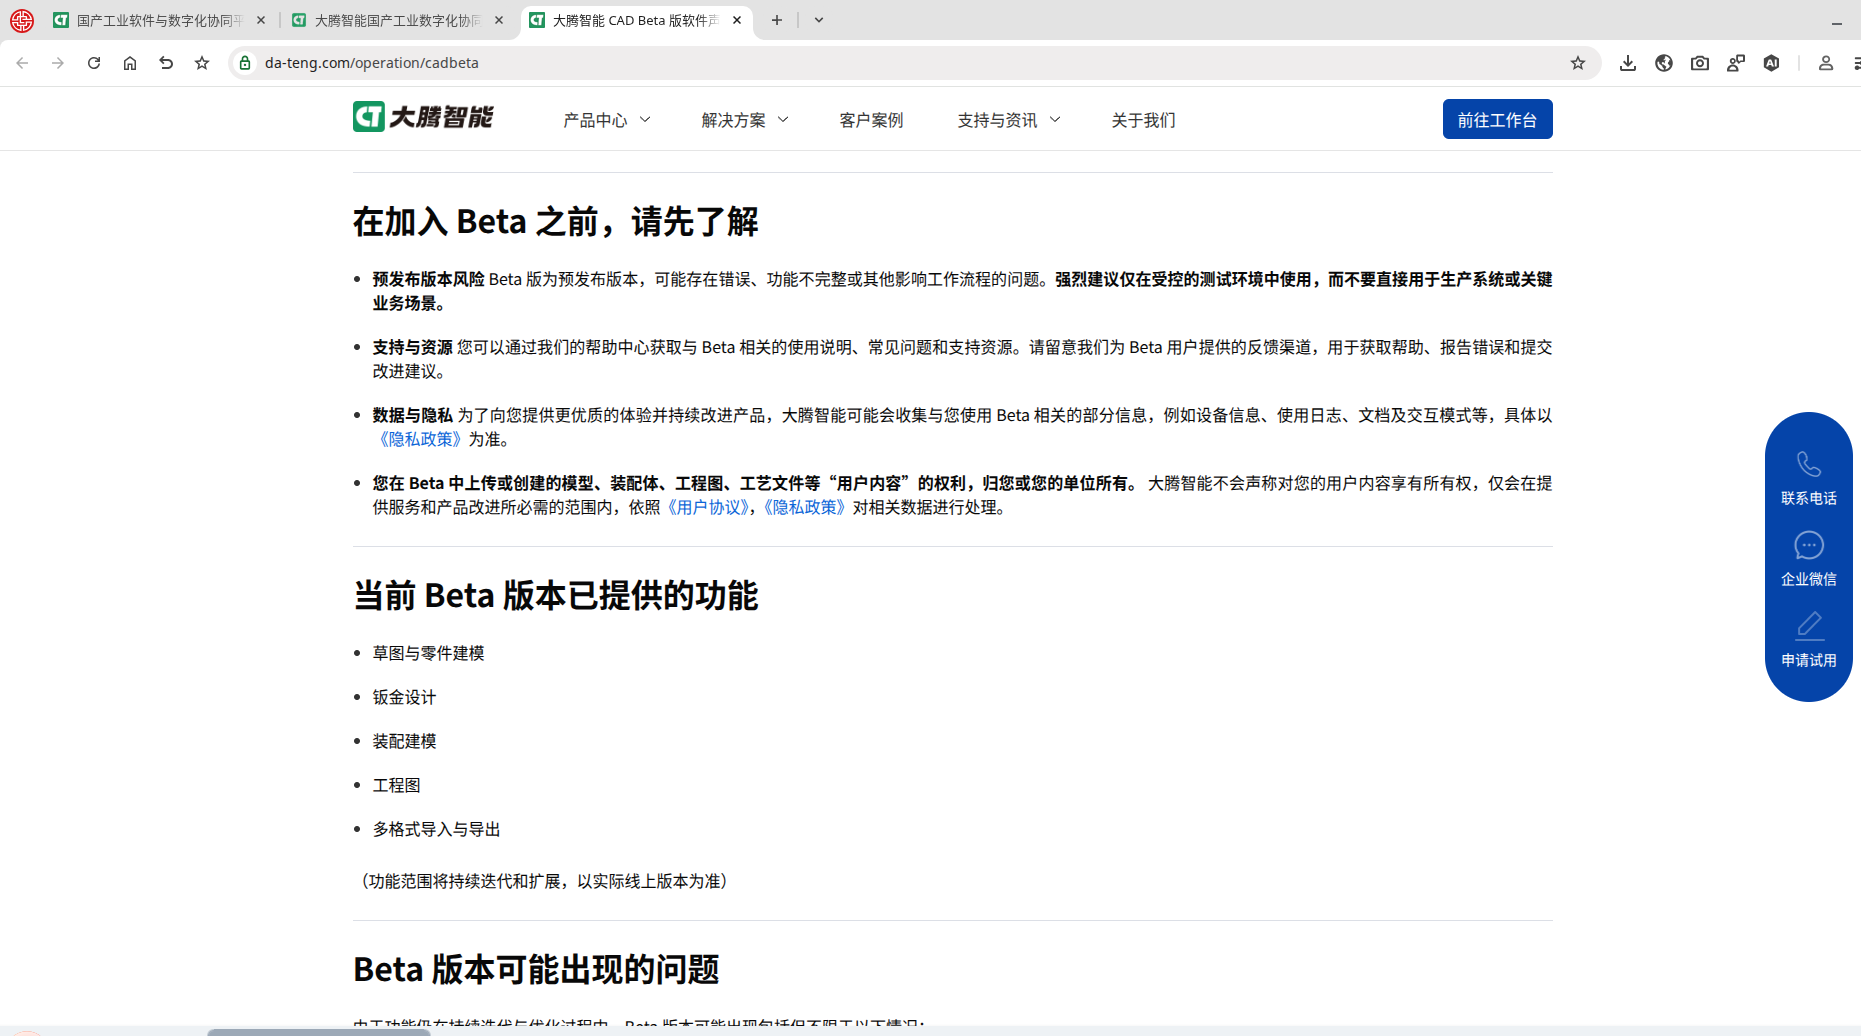Click the bold text 预发布版本风险
Viewport: 1861px width, 1036px height.
(x=428, y=280)
